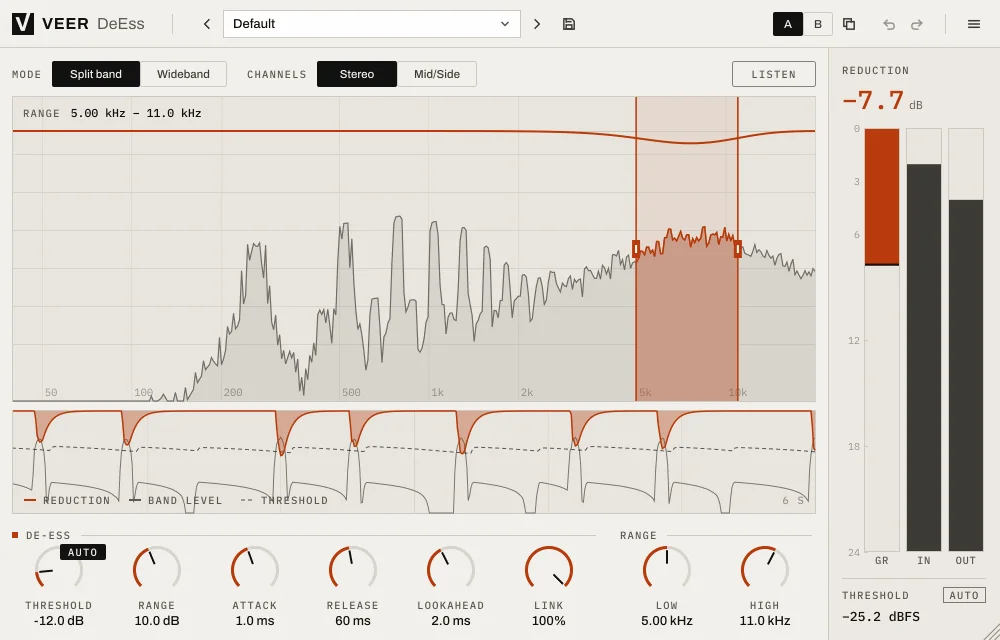Viewport: 1000px width, 640px height.
Task: Select Split band mode
Action: pos(96,74)
